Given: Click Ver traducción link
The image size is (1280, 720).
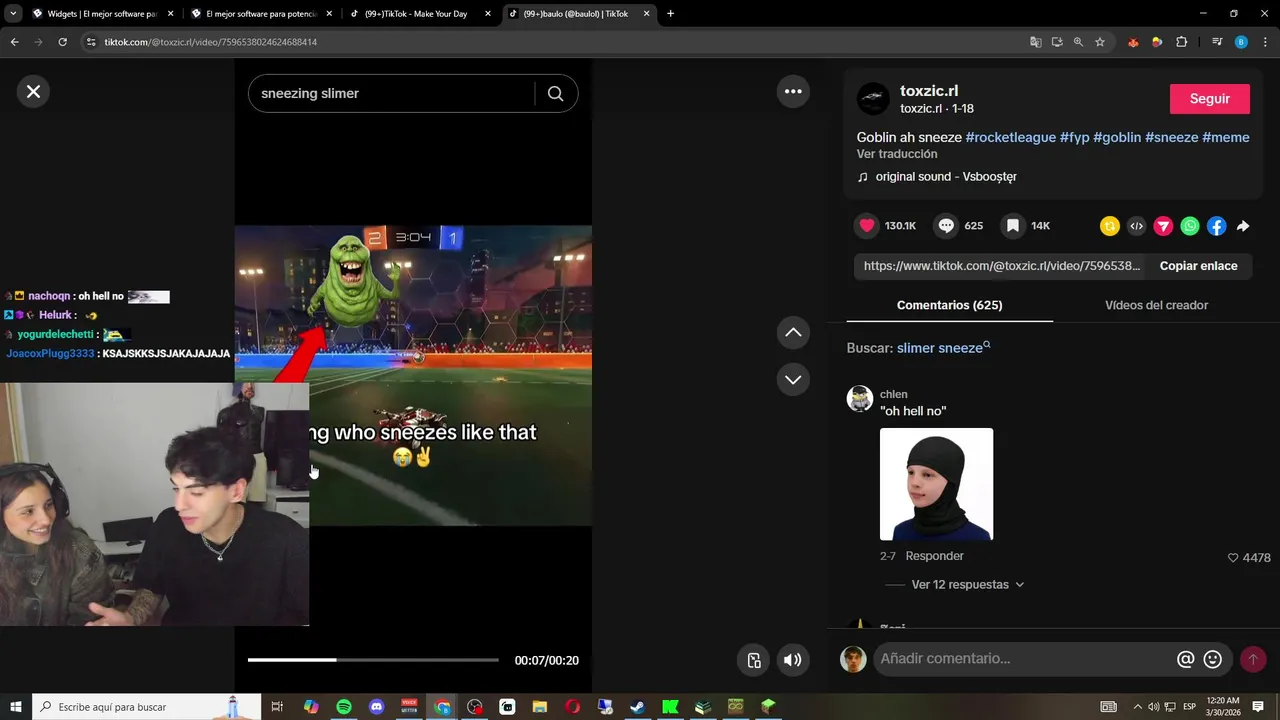Looking at the screenshot, I should point(897,154).
